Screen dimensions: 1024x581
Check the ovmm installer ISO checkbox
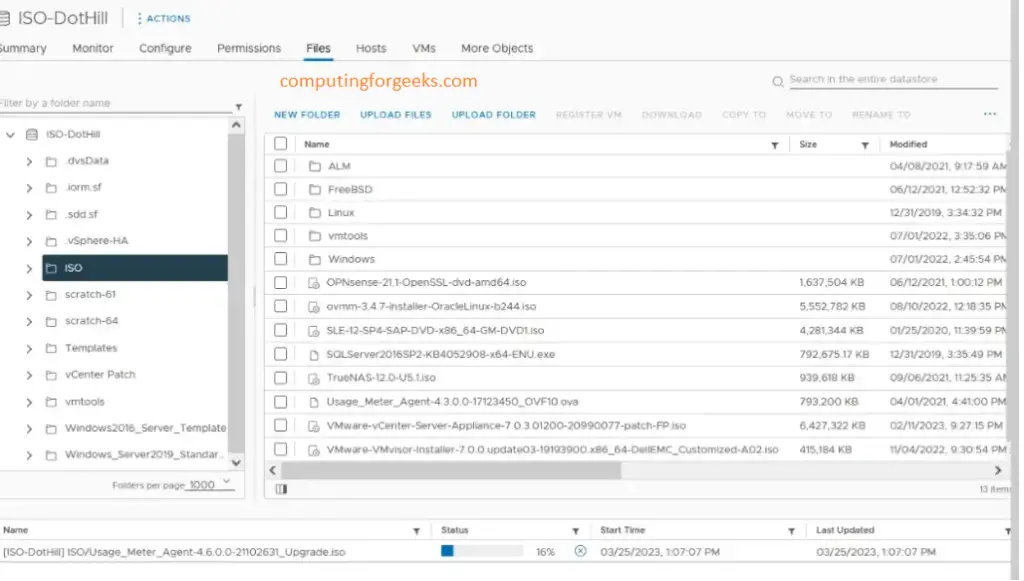[280, 306]
